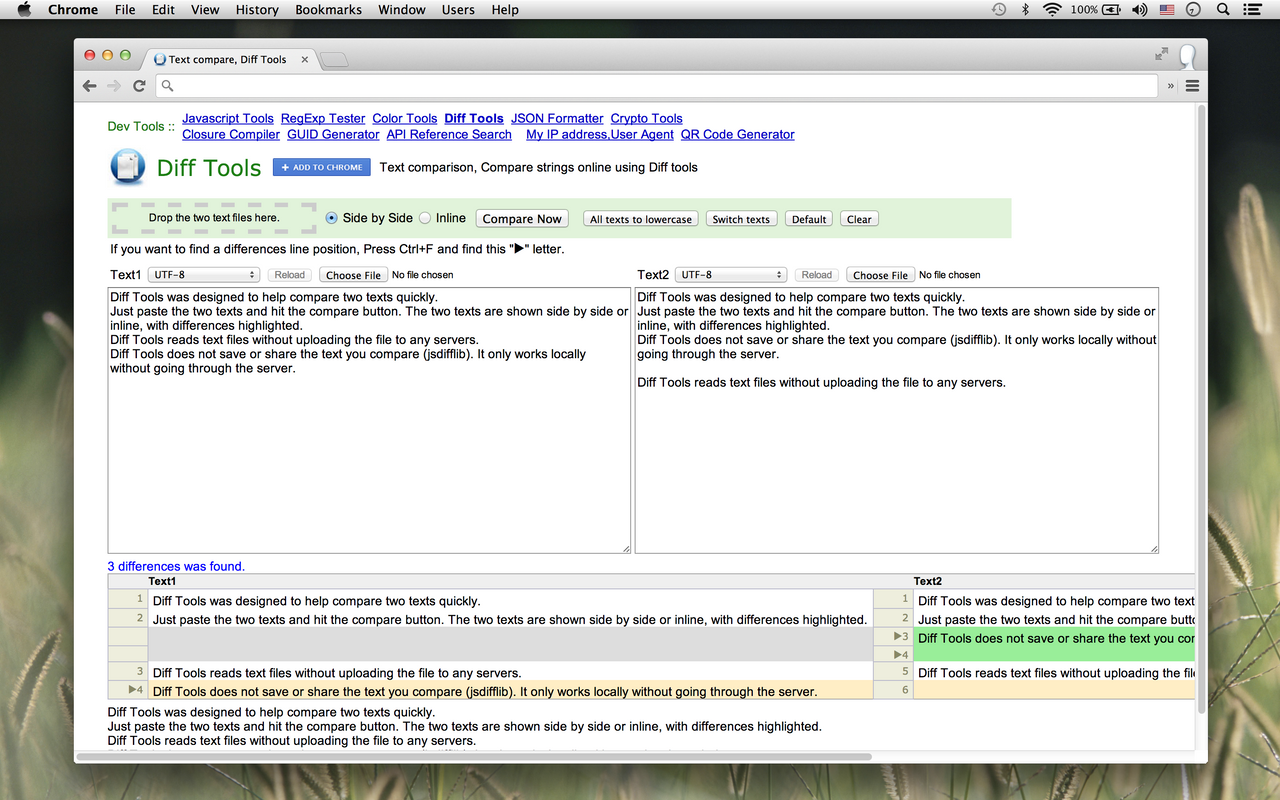Open the Closure Compiler link
This screenshot has width=1280, height=800.
(231, 134)
